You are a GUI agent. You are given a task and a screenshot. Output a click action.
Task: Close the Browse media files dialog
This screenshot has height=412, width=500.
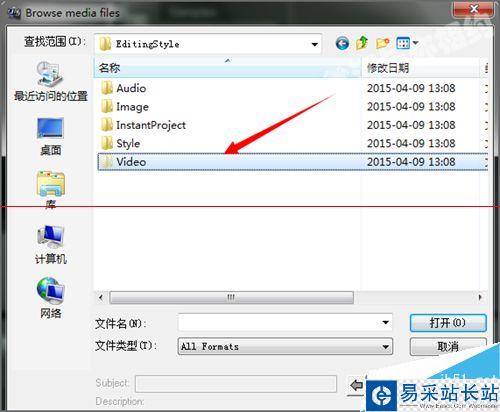(473, 9)
